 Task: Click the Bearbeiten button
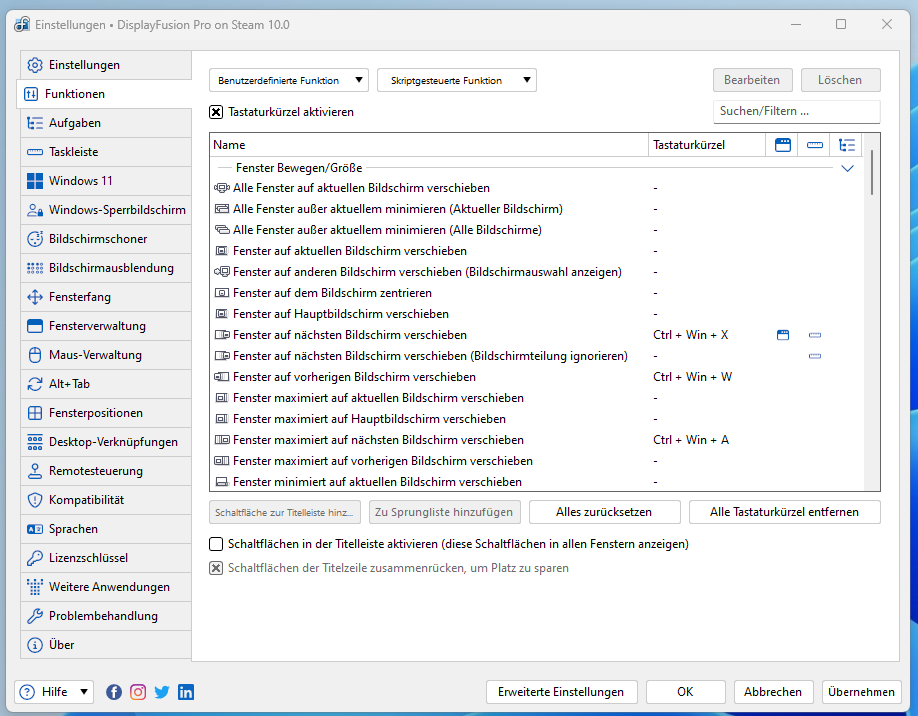[x=752, y=80]
